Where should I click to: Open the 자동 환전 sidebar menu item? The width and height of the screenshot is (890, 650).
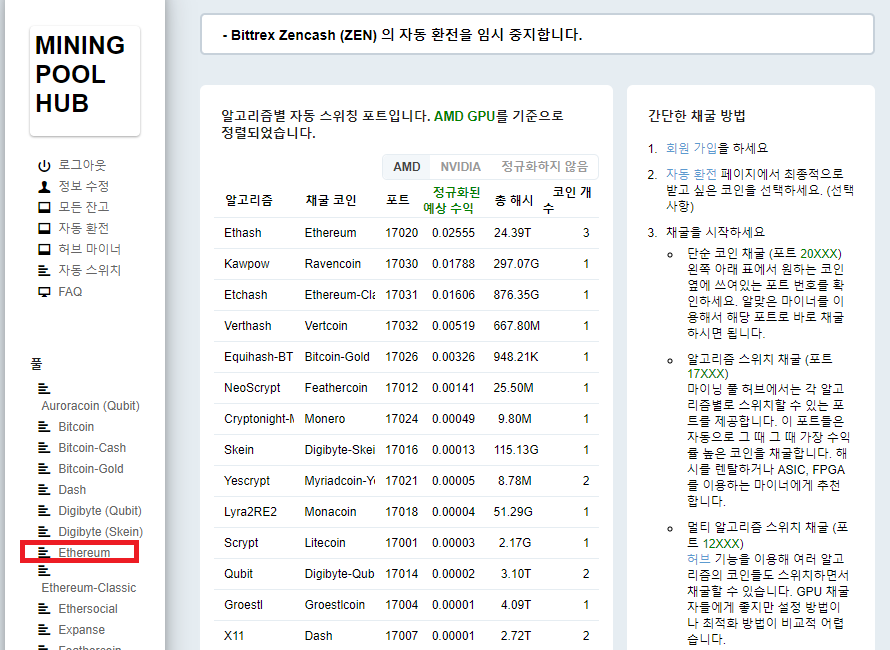point(84,228)
